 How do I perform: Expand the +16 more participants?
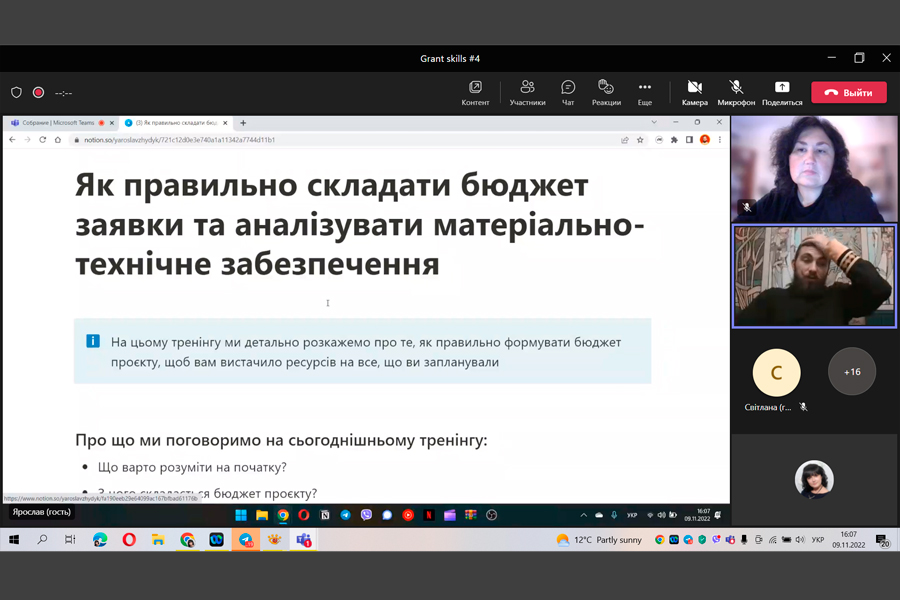pos(852,372)
